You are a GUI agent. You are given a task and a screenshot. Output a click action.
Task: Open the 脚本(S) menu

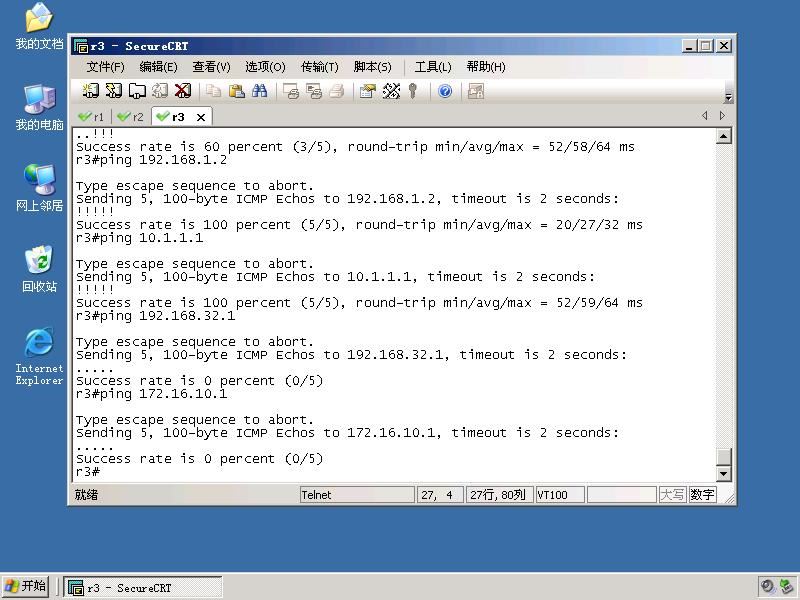point(372,67)
